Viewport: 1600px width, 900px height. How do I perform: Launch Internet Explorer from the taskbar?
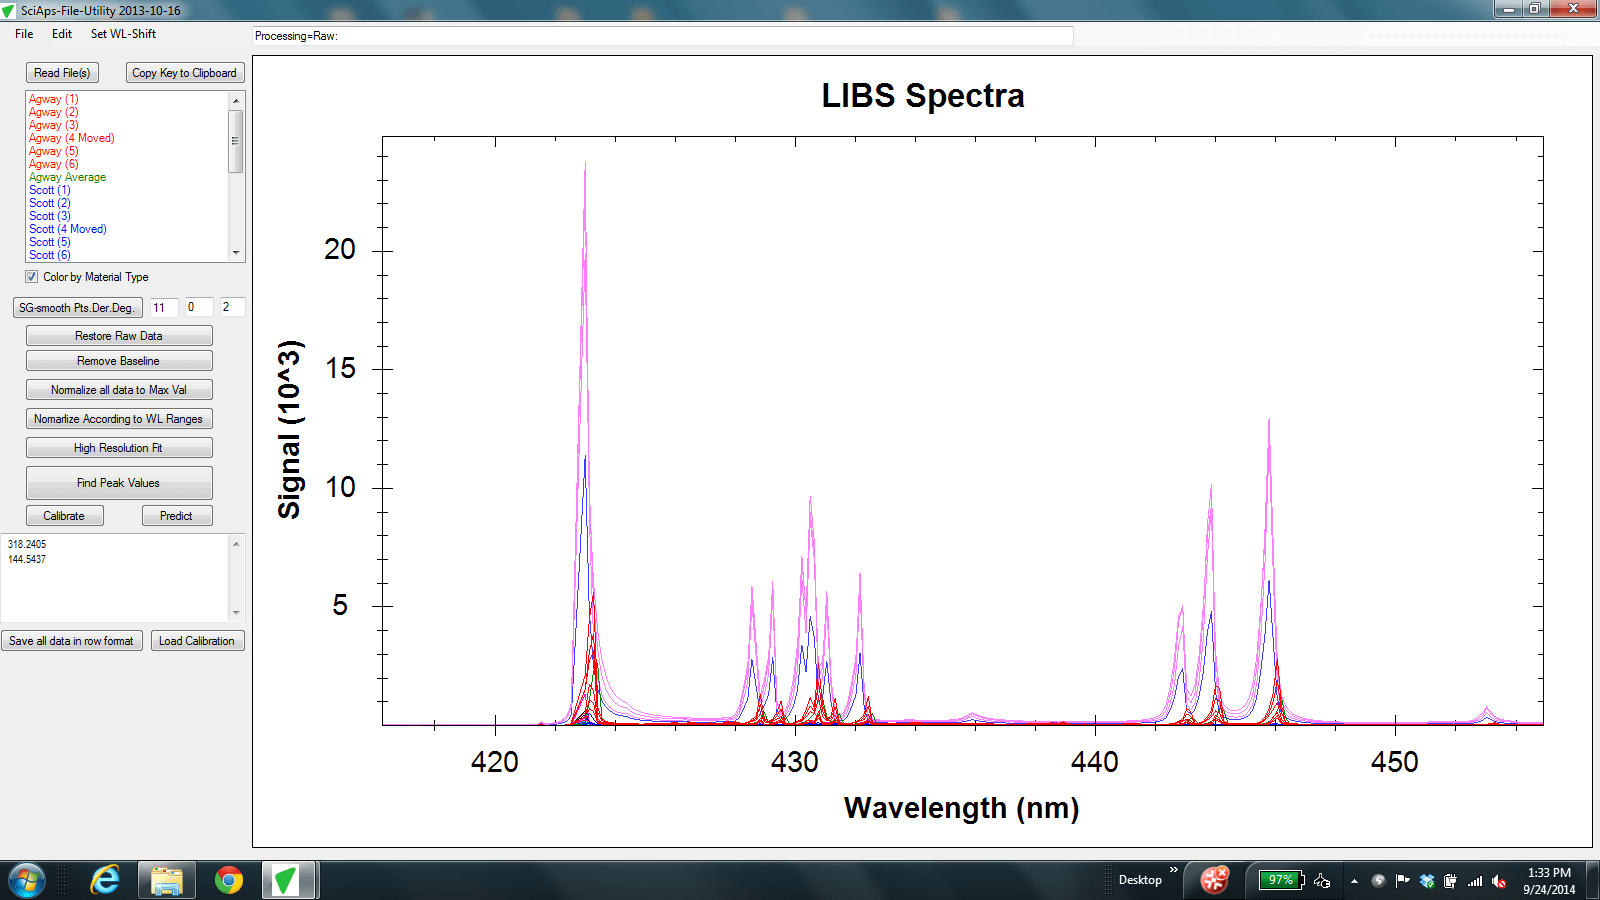point(105,880)
